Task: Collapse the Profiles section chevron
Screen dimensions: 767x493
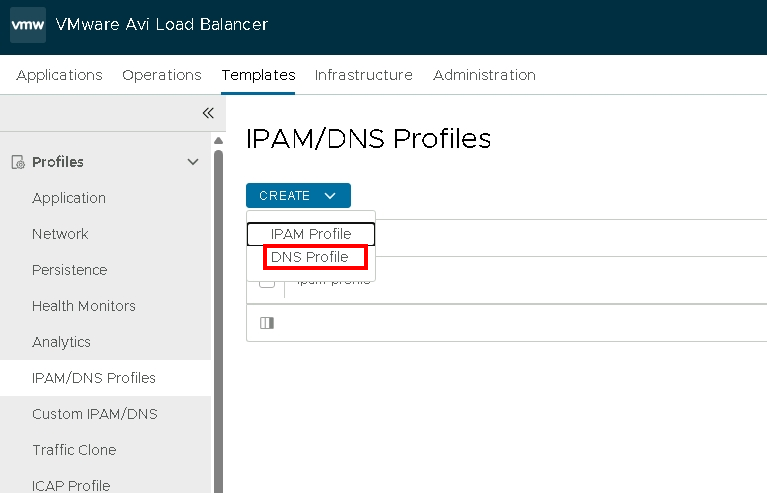Action: tap(193, 162)
